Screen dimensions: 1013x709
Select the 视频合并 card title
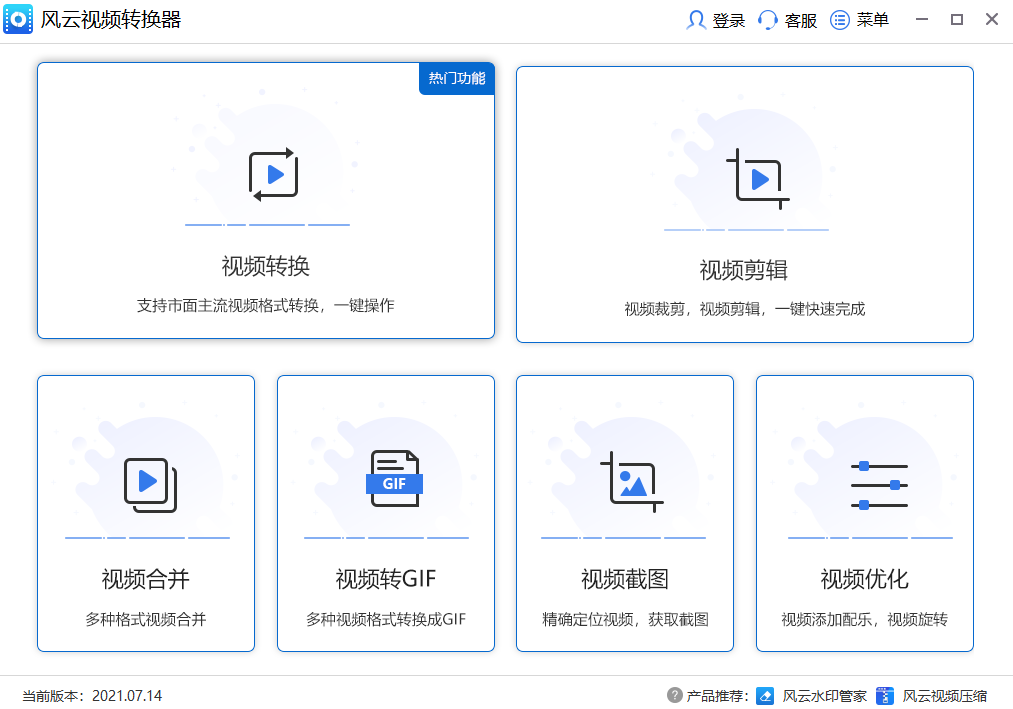[x=145, y=578]
